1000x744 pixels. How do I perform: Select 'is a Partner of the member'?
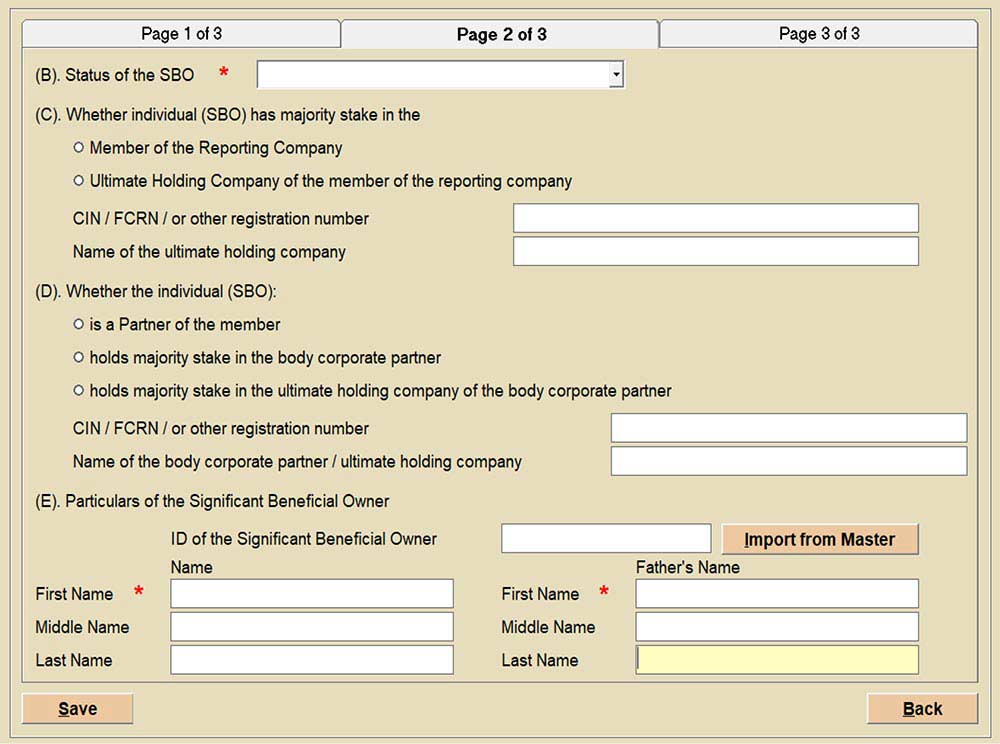pos(79,325)
